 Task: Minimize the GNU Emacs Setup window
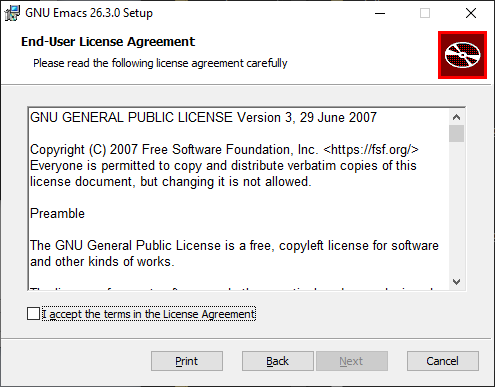380,13
